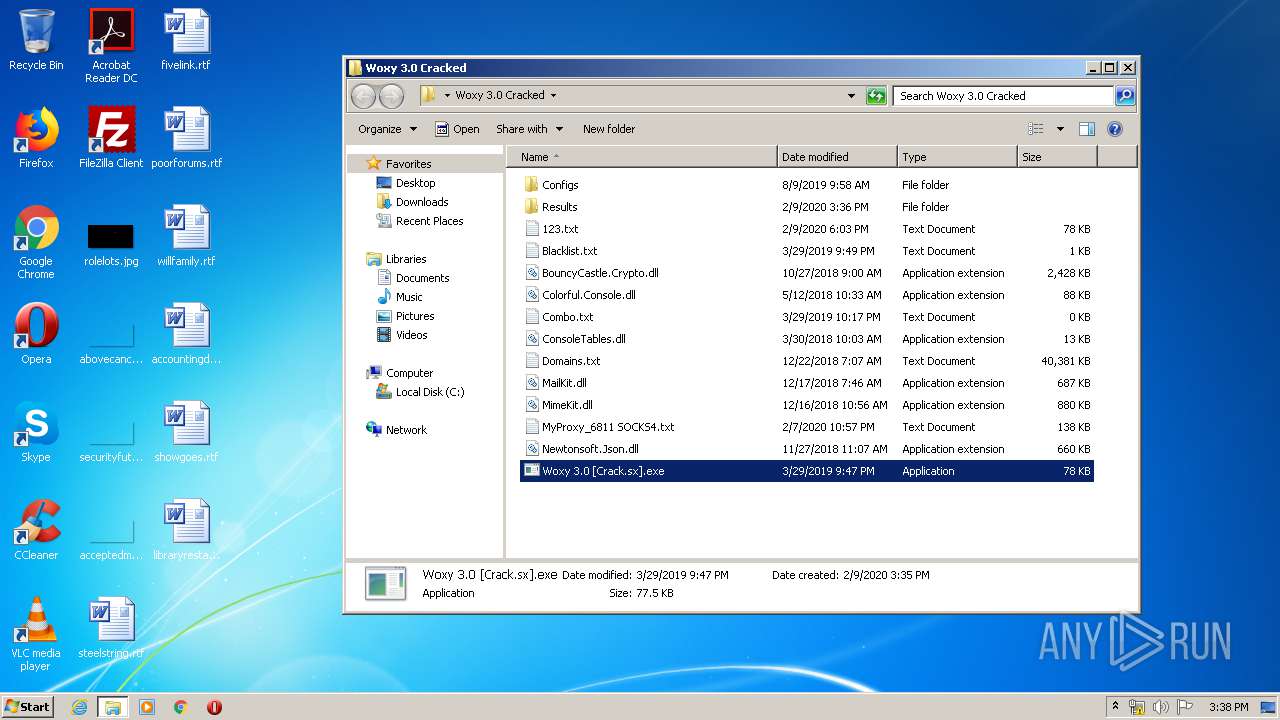Viewport: 1280px width, 720px height.
Task: Click Chrome icon in the taskbar
Action: click(181, 707)
